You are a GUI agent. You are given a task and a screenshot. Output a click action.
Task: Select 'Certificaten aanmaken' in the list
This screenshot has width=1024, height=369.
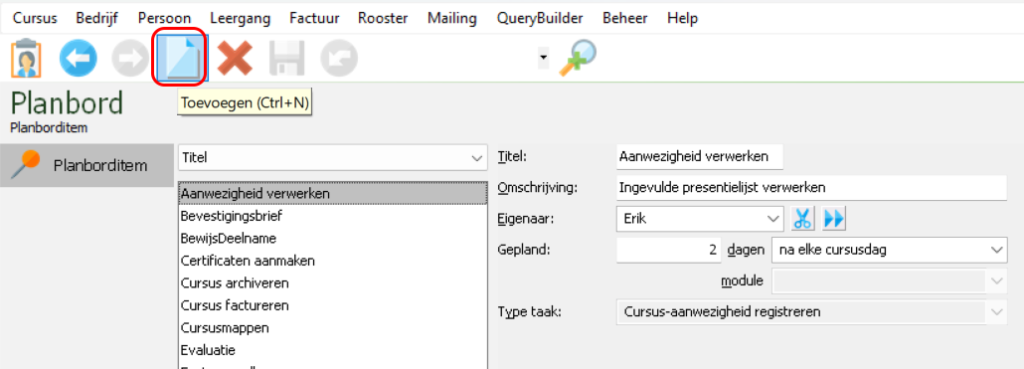[332, 261]
